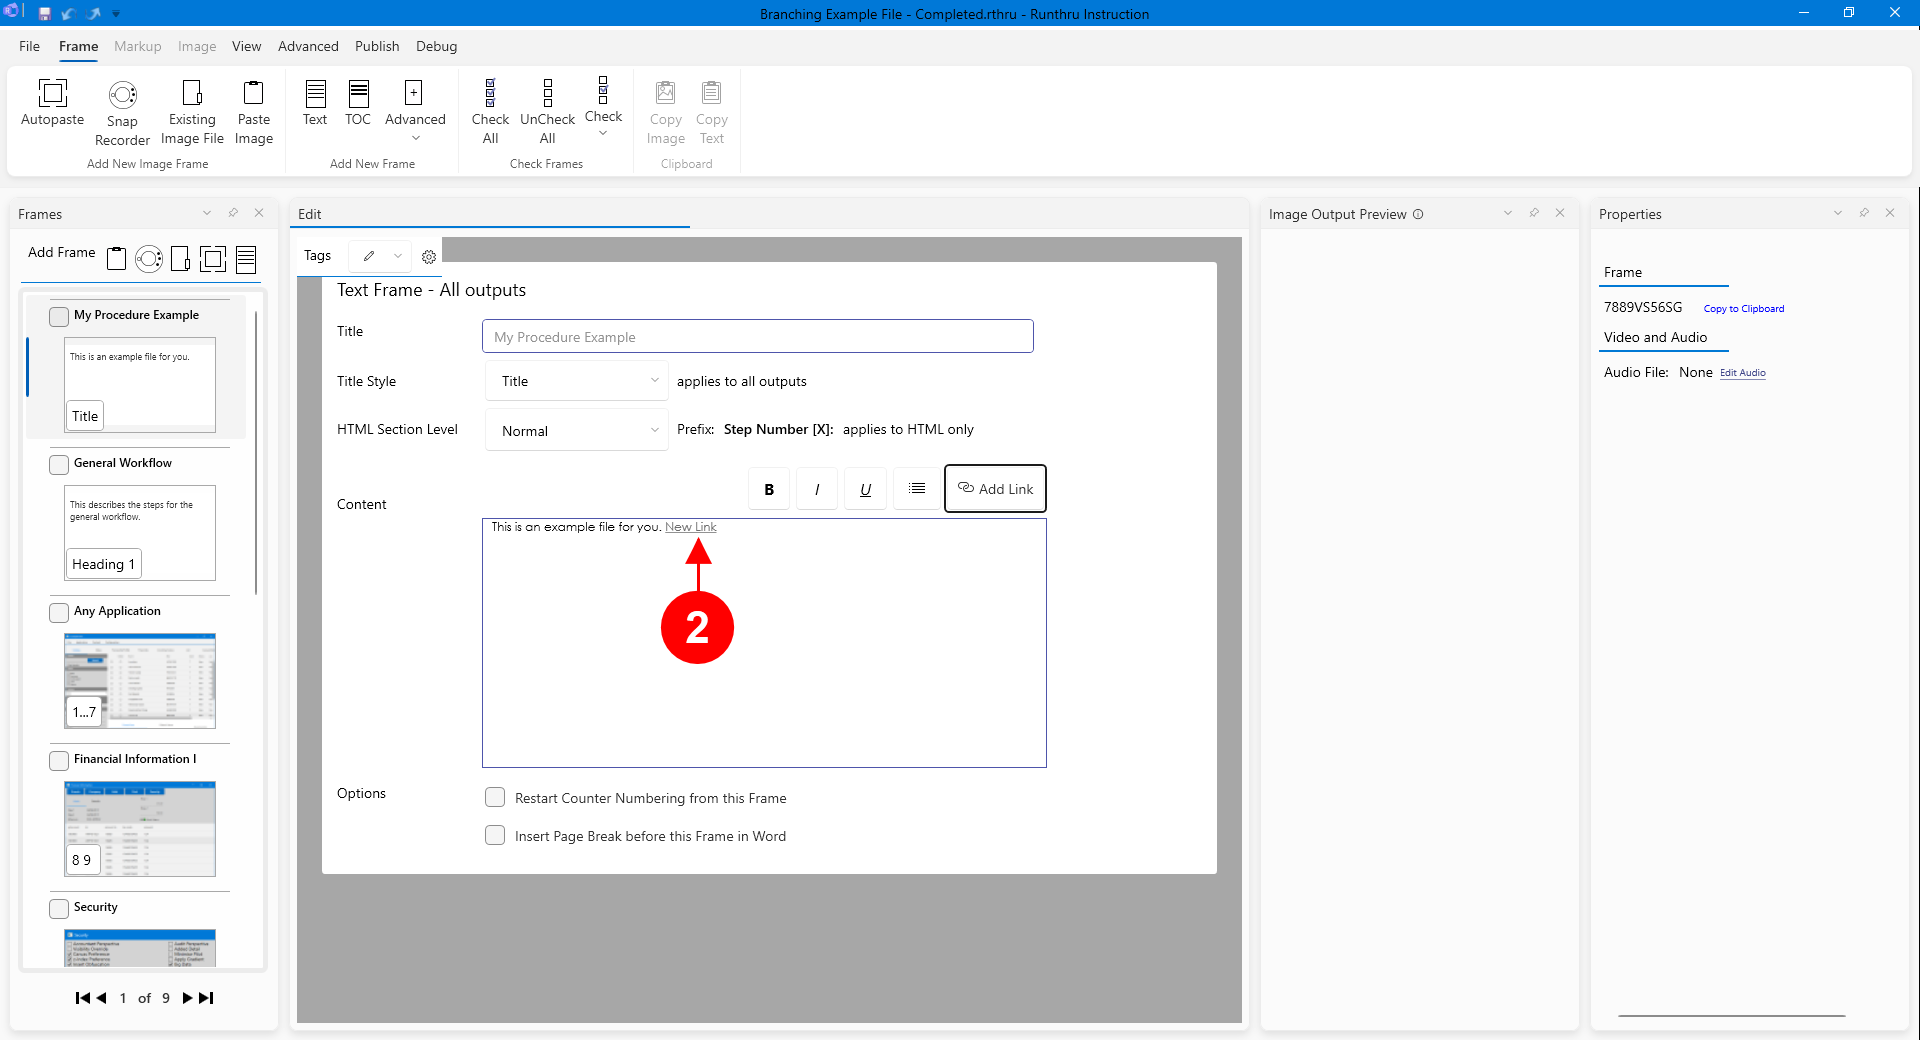
Task: Enable Restart Counter Numbering from this Frame
Action: pyautogui.click(x=495, y=797)
